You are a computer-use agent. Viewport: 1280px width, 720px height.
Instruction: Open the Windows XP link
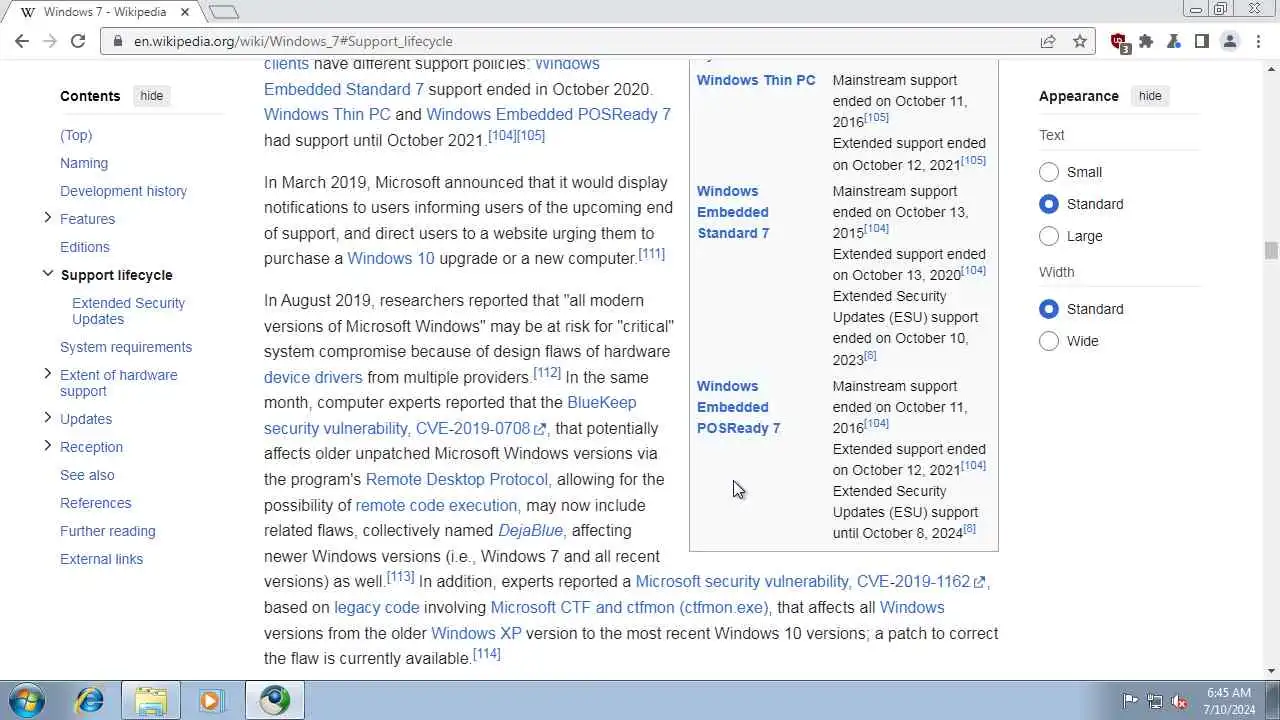click(x=477, y=633)
